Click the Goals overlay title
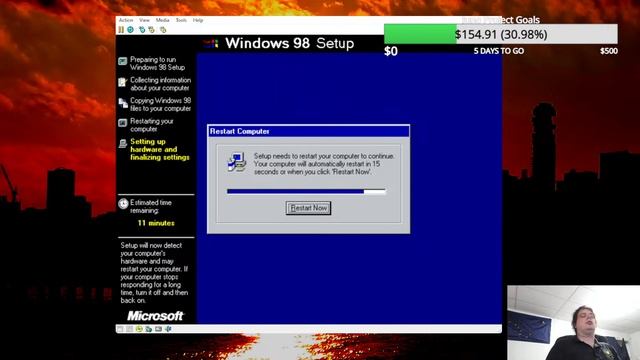Viewport: 640px width, 360px height. pyautogui.click(x=500, y=20)
